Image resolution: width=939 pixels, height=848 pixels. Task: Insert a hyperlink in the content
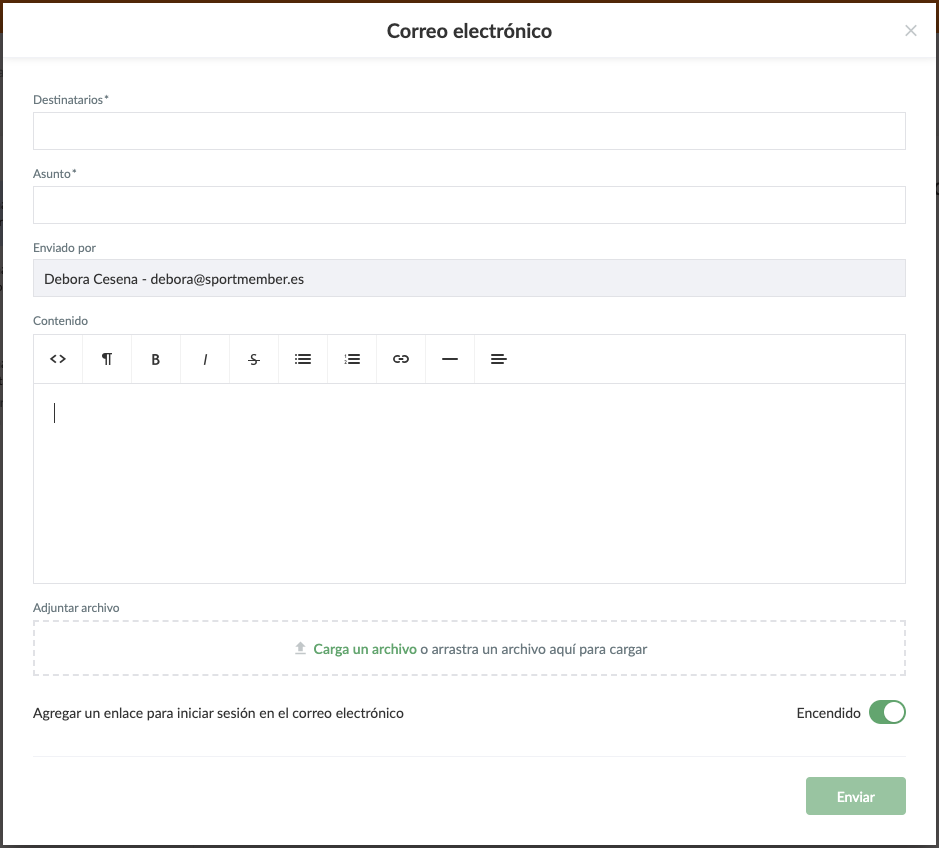(401, 359)
